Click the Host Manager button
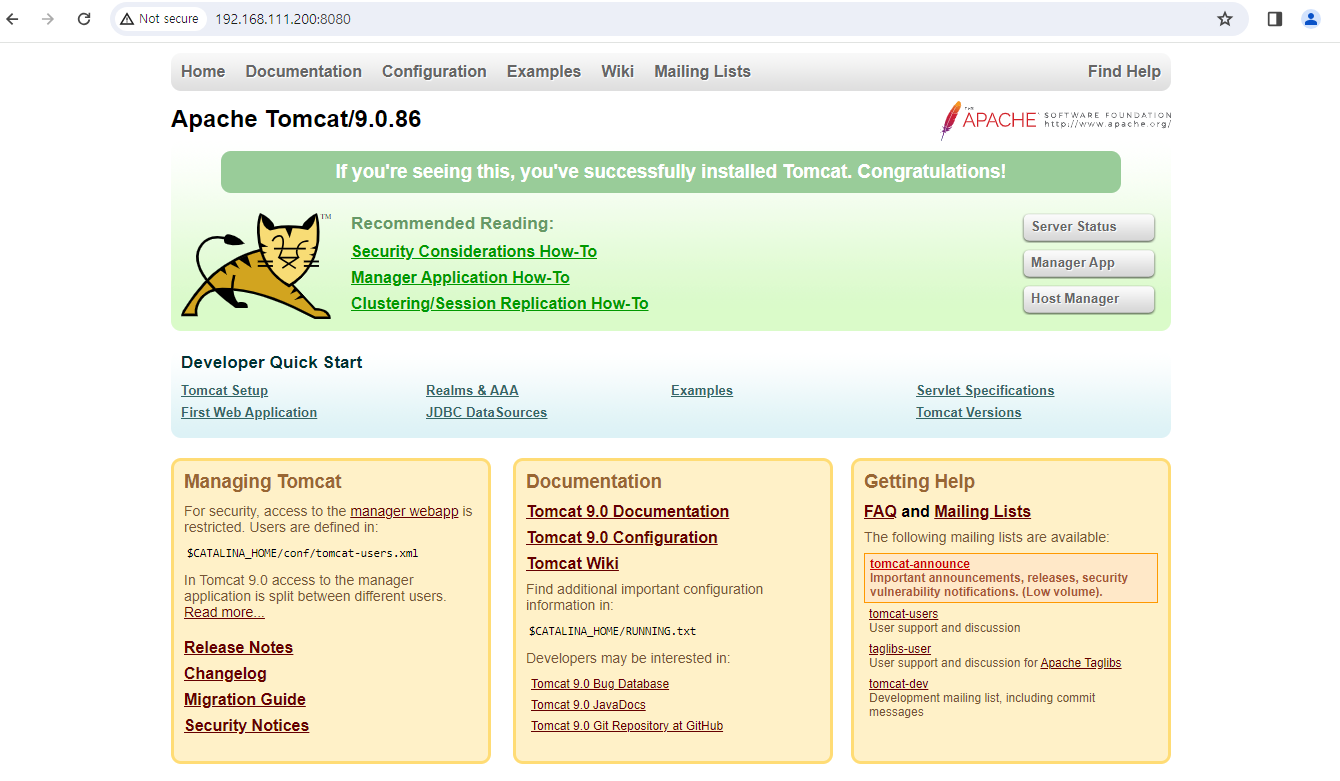This screenshot has height=781, width=1340. pos(1088,299)
